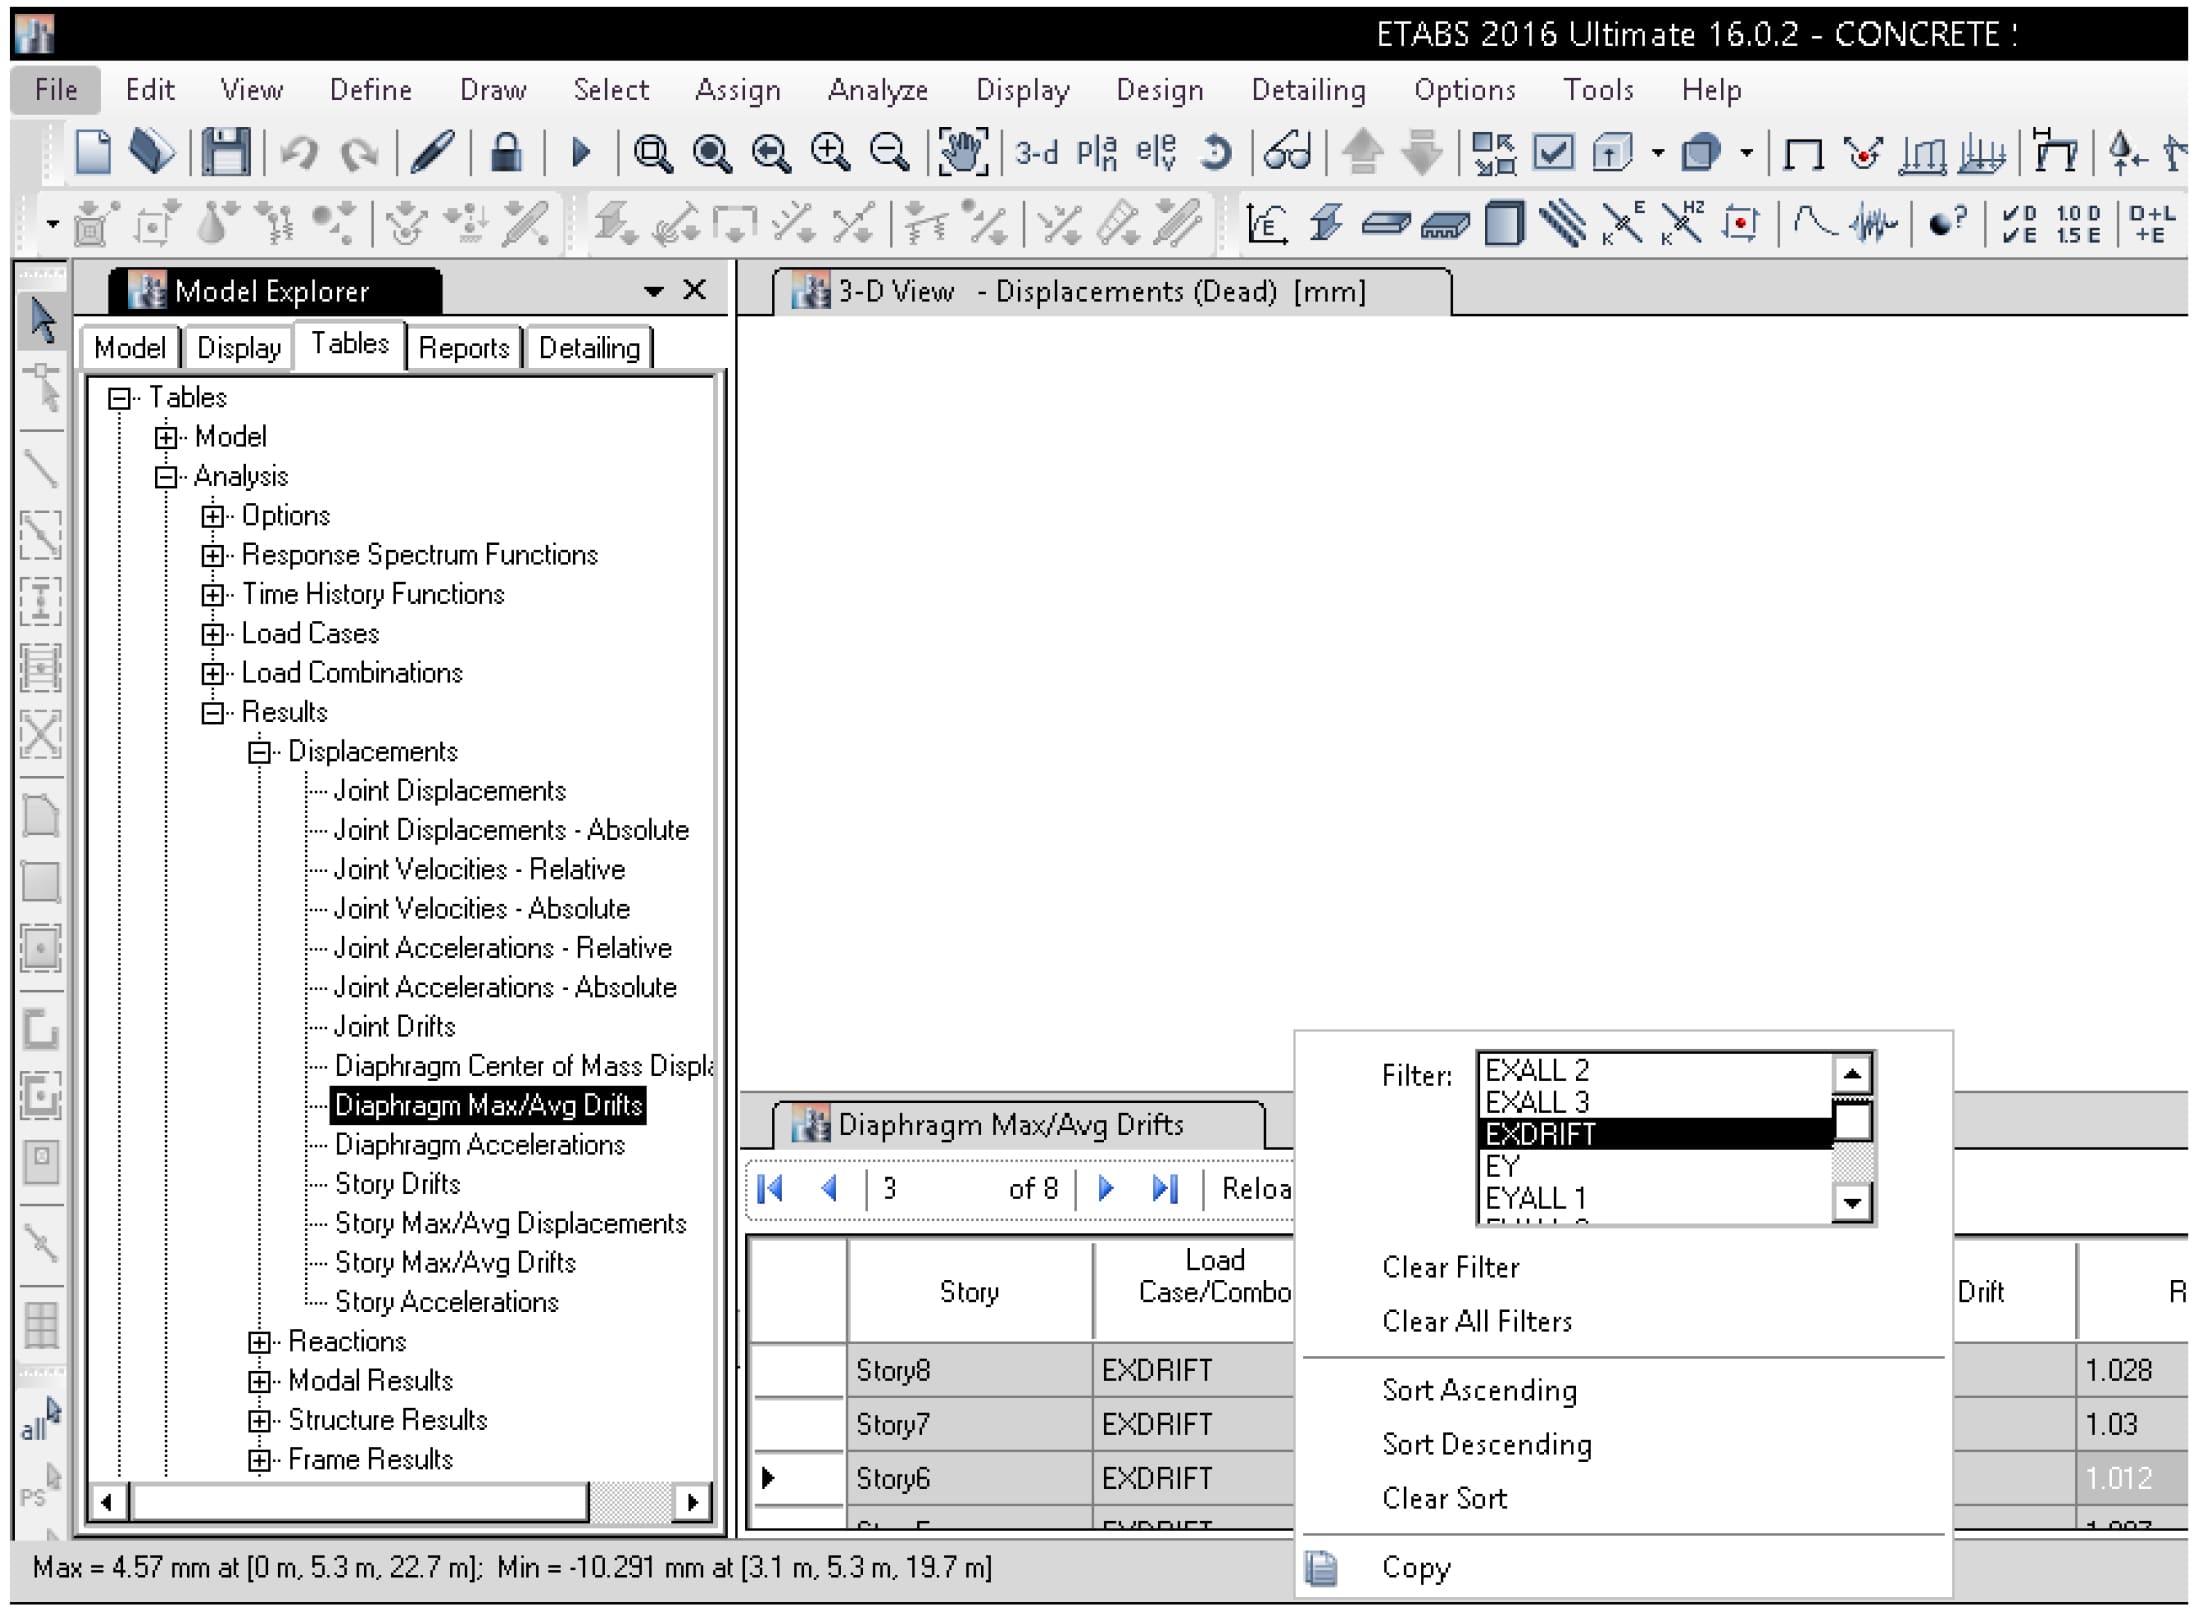
Task: Select the Model tab in explorer
Action: click(130, 348)
